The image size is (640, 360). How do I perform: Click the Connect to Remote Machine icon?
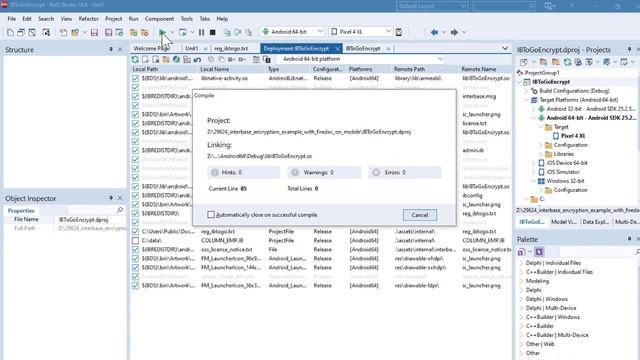tap(187, 60)
